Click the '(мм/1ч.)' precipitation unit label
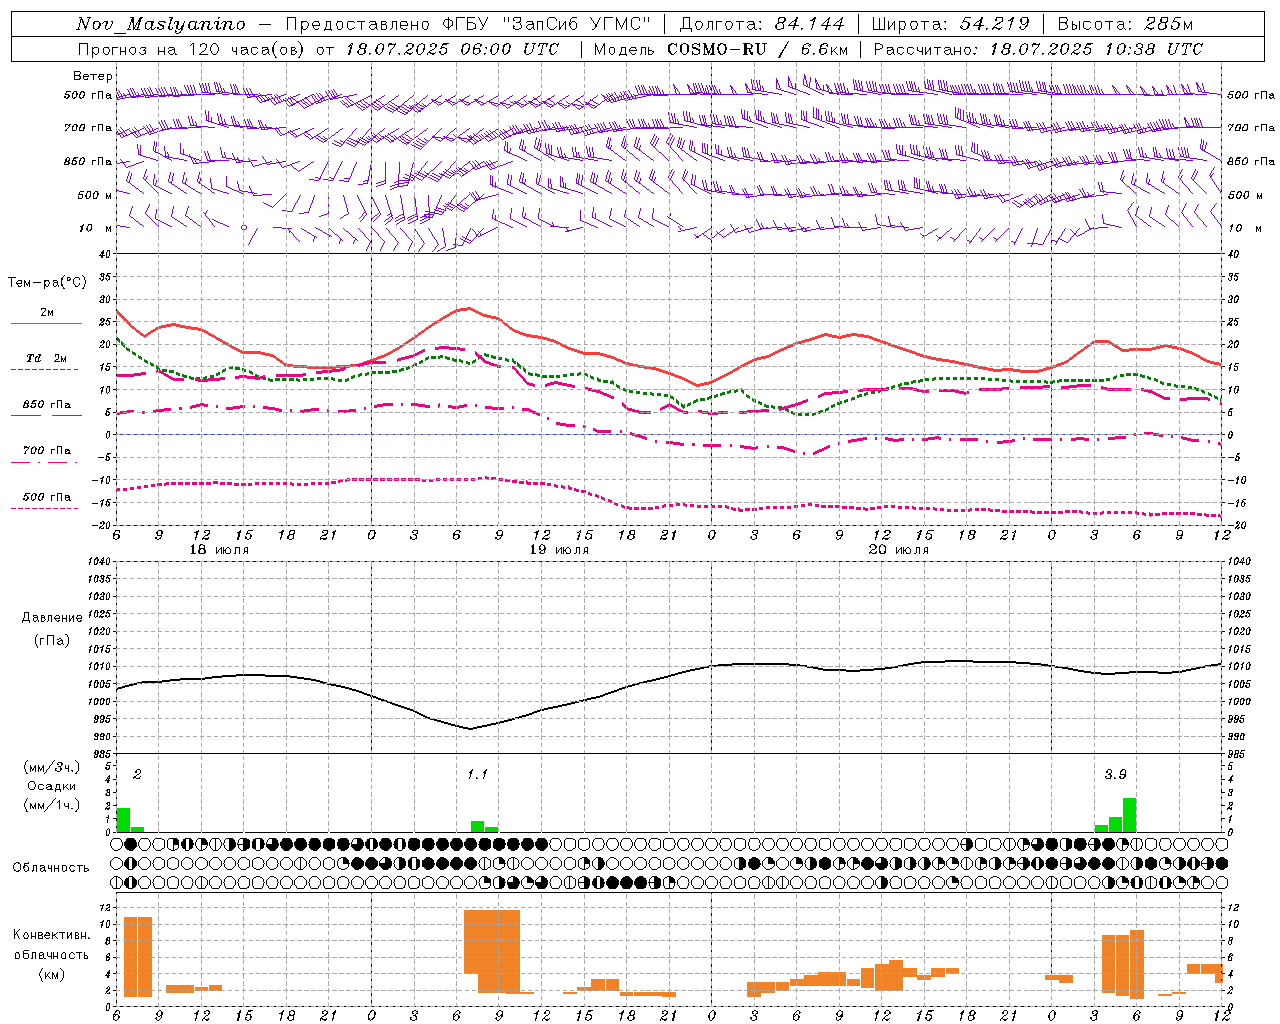This screenshot has height=1024, width=1280. (52, 805)
